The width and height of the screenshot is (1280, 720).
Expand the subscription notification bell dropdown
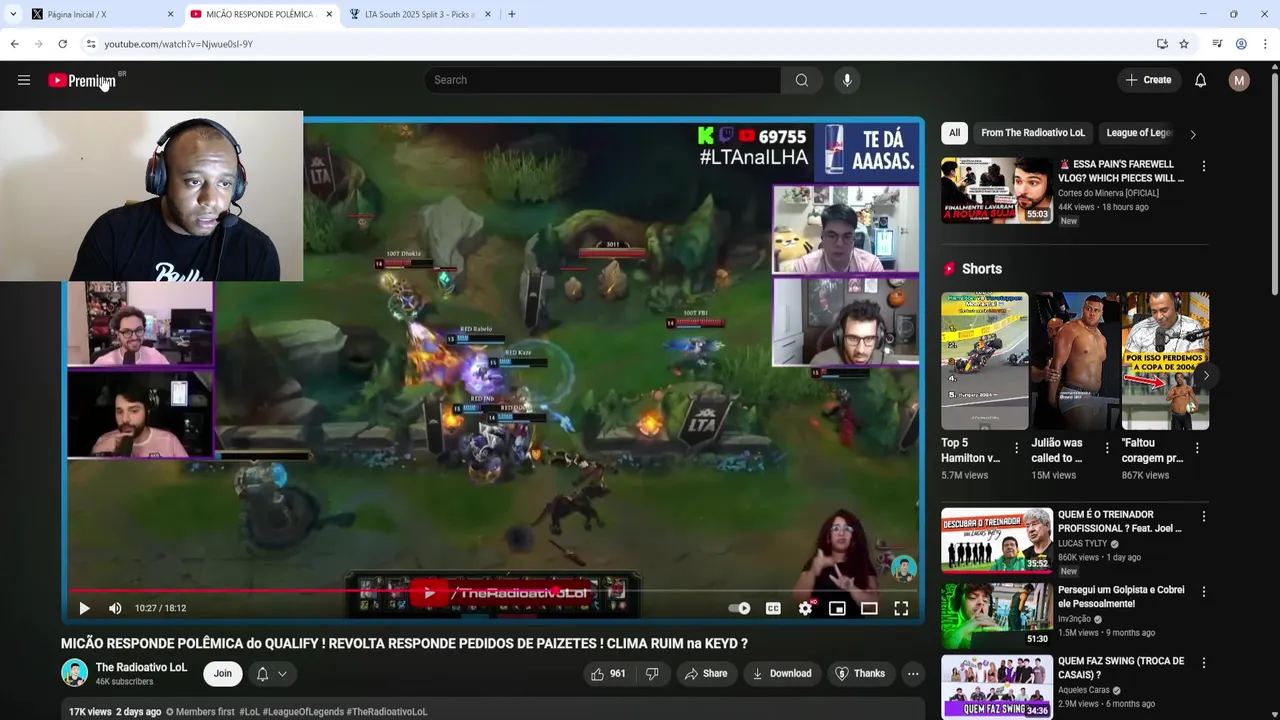[271, 674]
